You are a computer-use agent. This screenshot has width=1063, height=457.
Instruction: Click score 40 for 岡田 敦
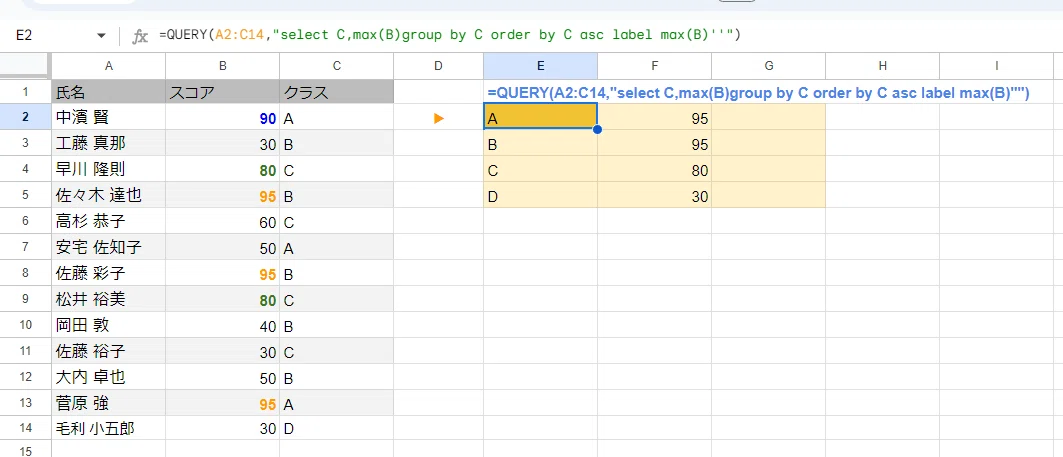pos(222,325)
